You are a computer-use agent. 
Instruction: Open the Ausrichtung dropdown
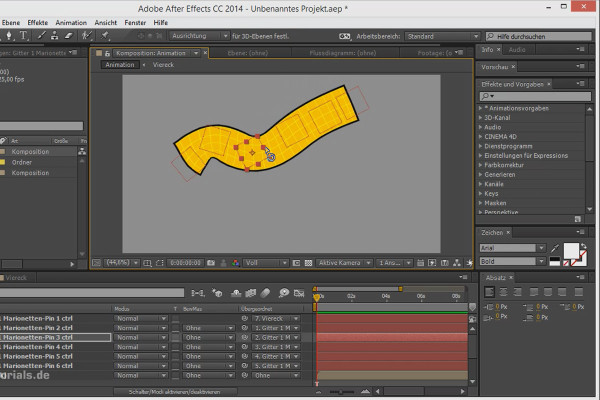[199, 36]
